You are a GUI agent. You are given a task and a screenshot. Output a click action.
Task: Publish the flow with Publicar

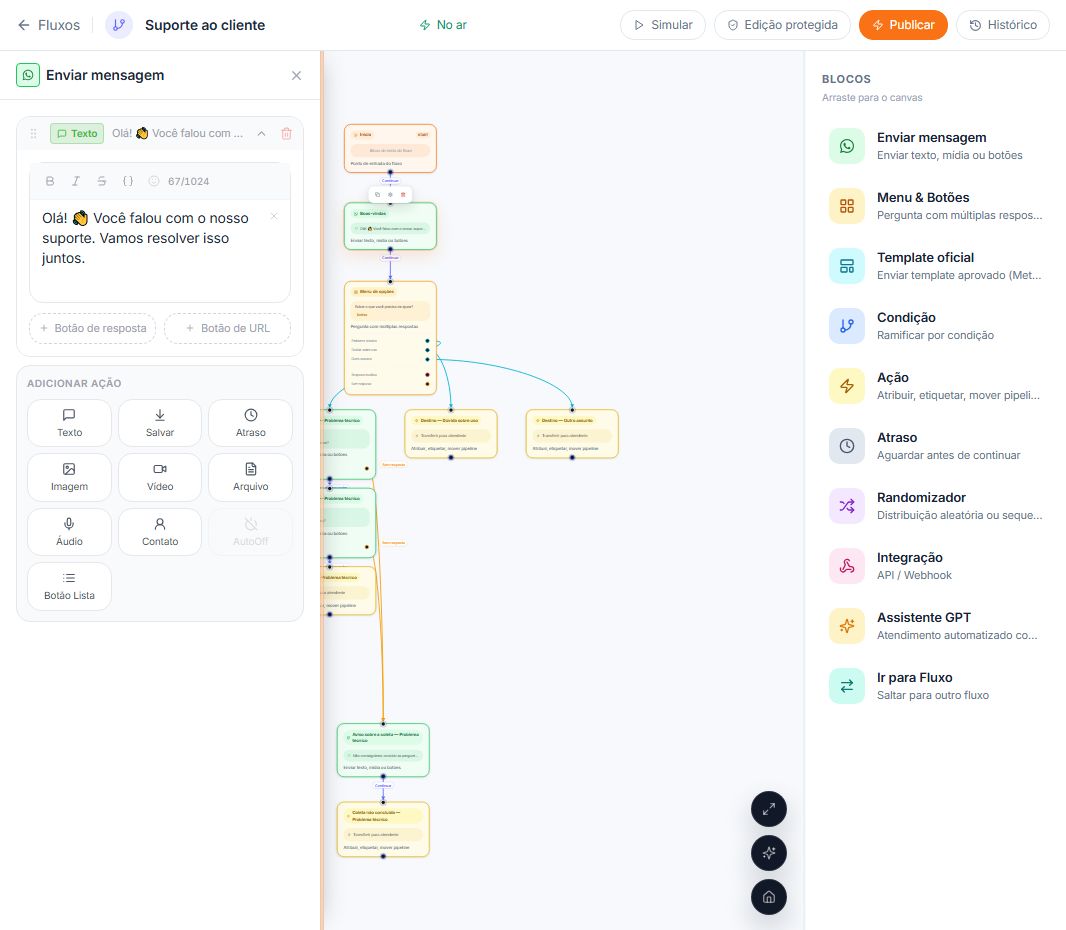(x=903, y=25)
